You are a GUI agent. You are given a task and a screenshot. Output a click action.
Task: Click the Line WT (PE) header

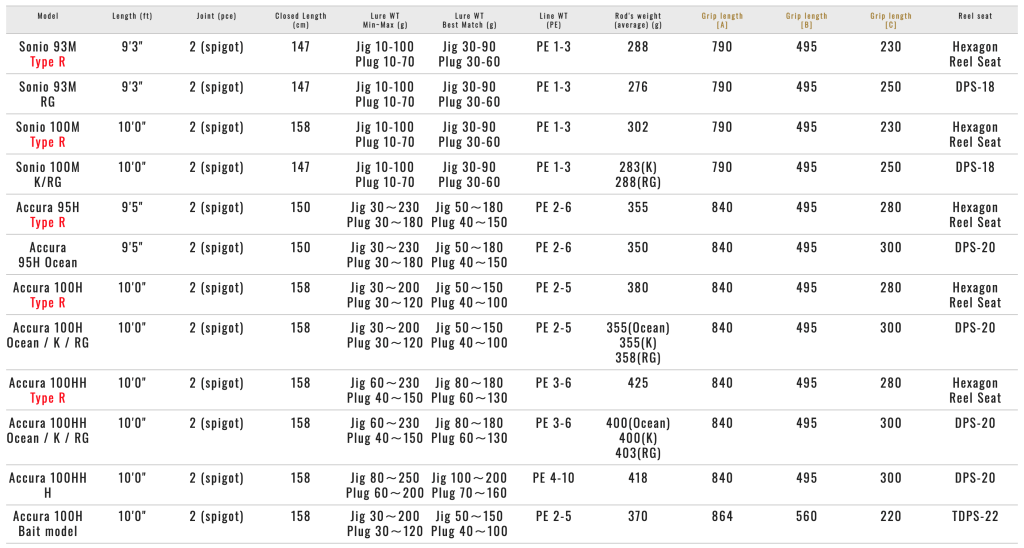[x=553, y=21]
